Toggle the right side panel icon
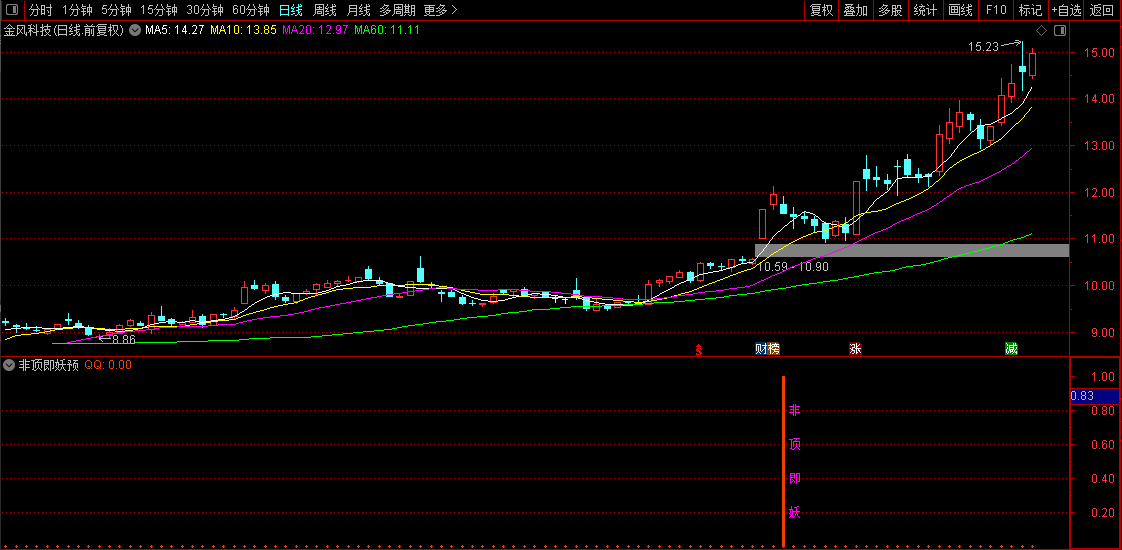The width and height of the screenshot is (1122, 550). pos(1060,31)
